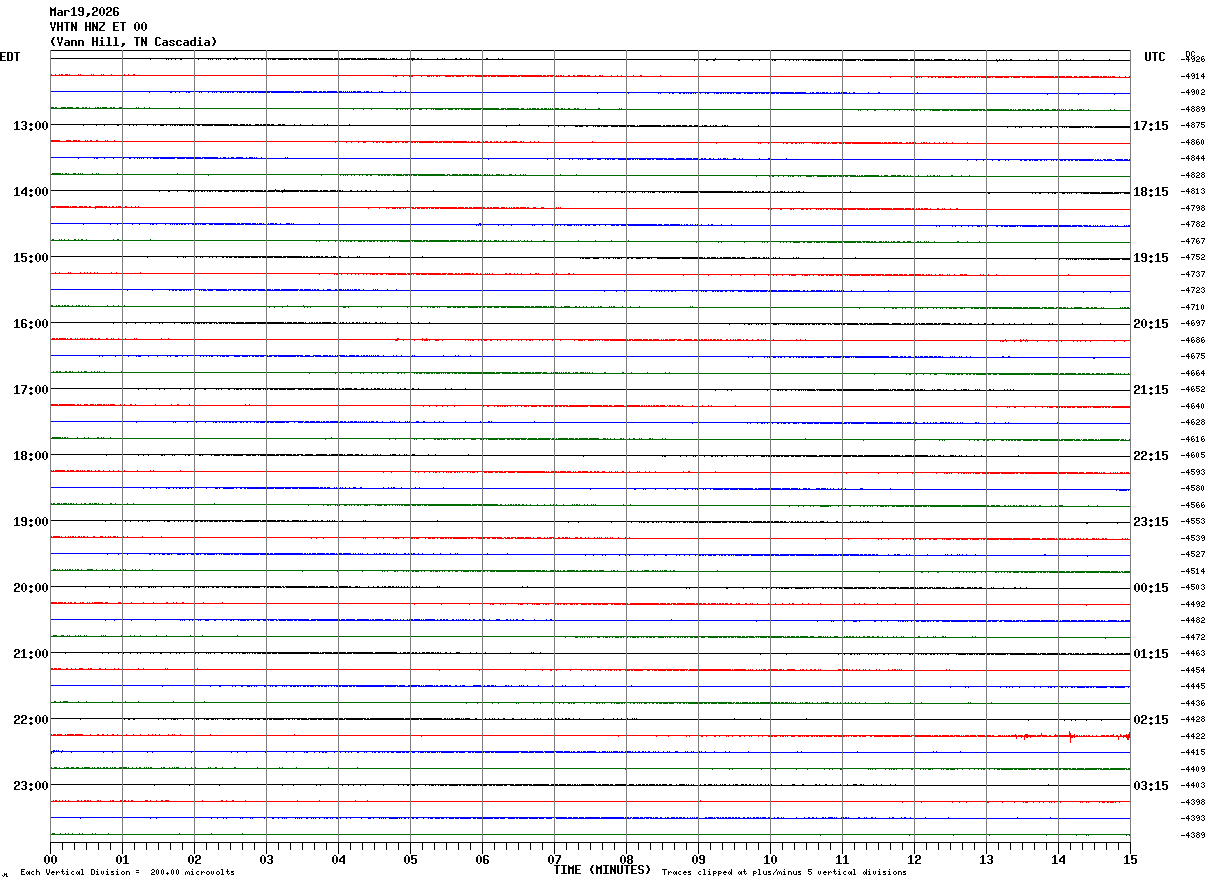The width and height of the screenshot is (1210, 886).
Task: Select the EDT timezone label
Action: tap(10, 57)
